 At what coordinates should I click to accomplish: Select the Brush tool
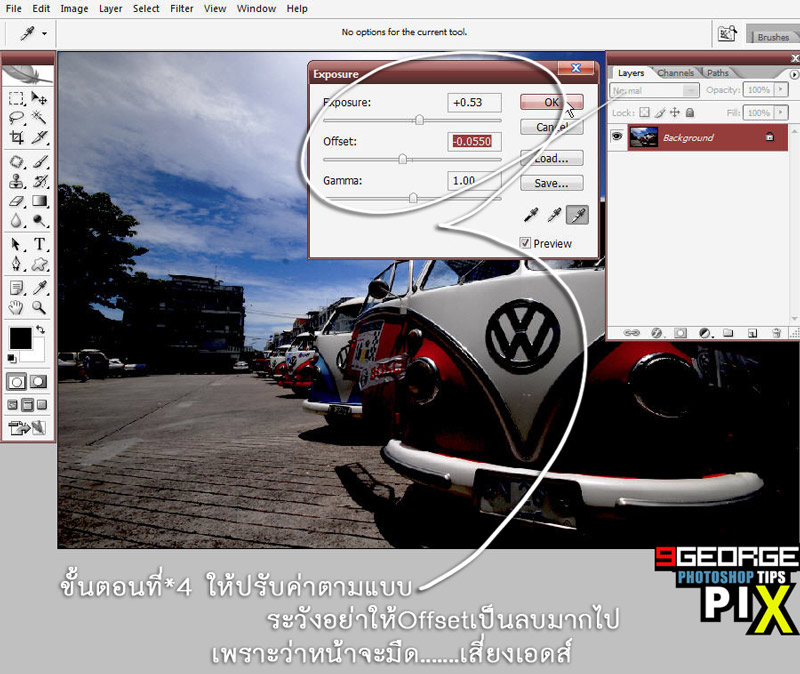click(x=39, y=162)
